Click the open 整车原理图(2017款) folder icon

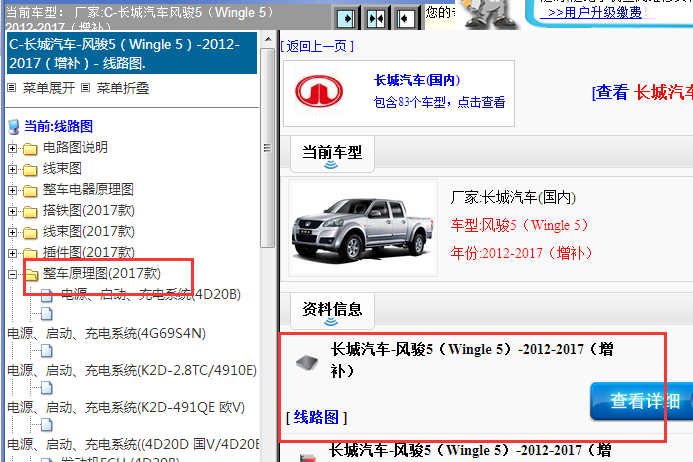31,275
